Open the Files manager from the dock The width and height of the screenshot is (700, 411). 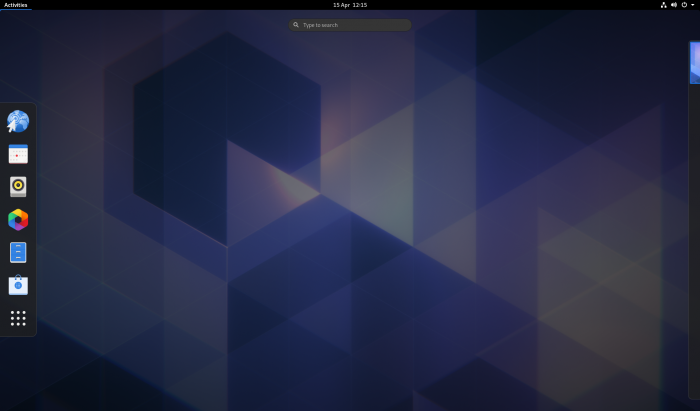click(x=18, y=252)
